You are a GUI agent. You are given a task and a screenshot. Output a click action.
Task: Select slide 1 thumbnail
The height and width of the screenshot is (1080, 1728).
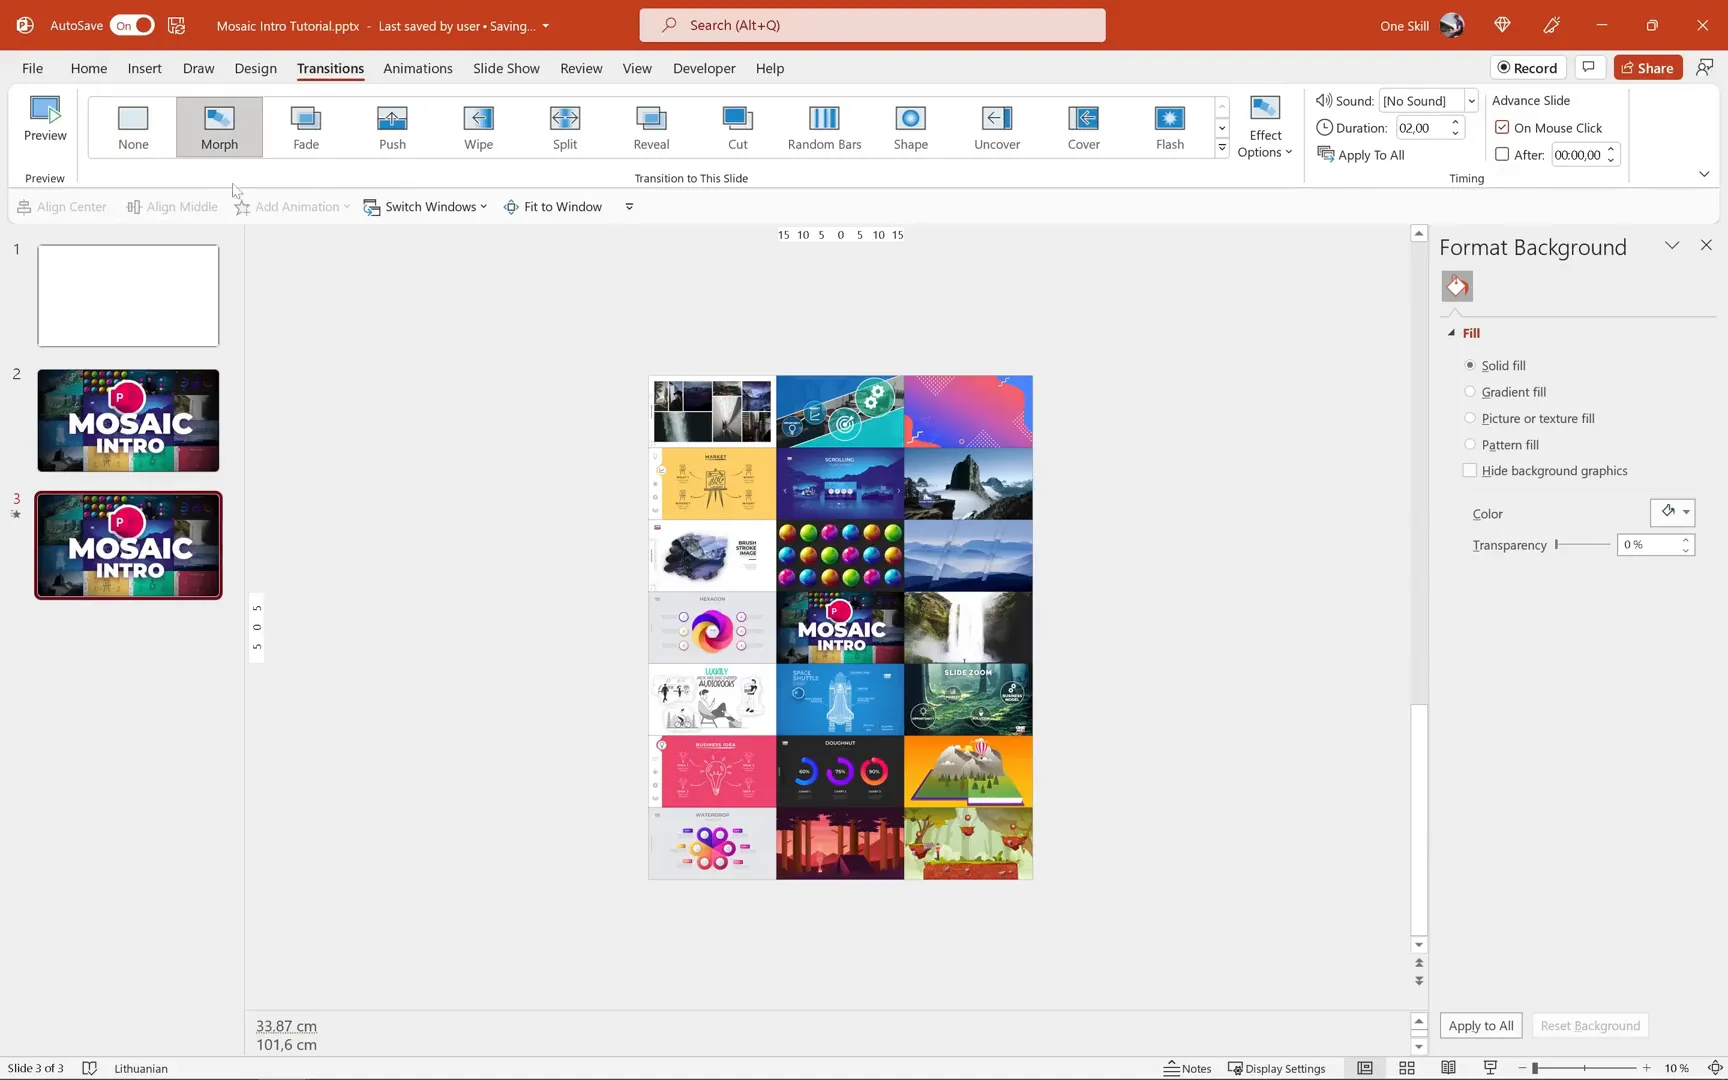128,296
